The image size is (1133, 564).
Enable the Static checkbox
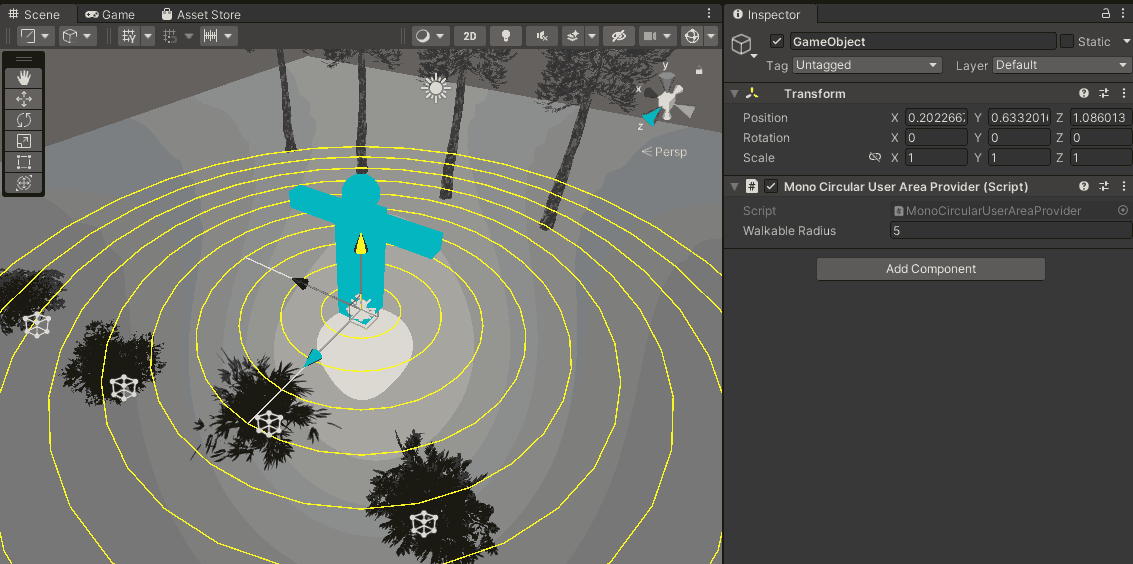[1067, 42]
